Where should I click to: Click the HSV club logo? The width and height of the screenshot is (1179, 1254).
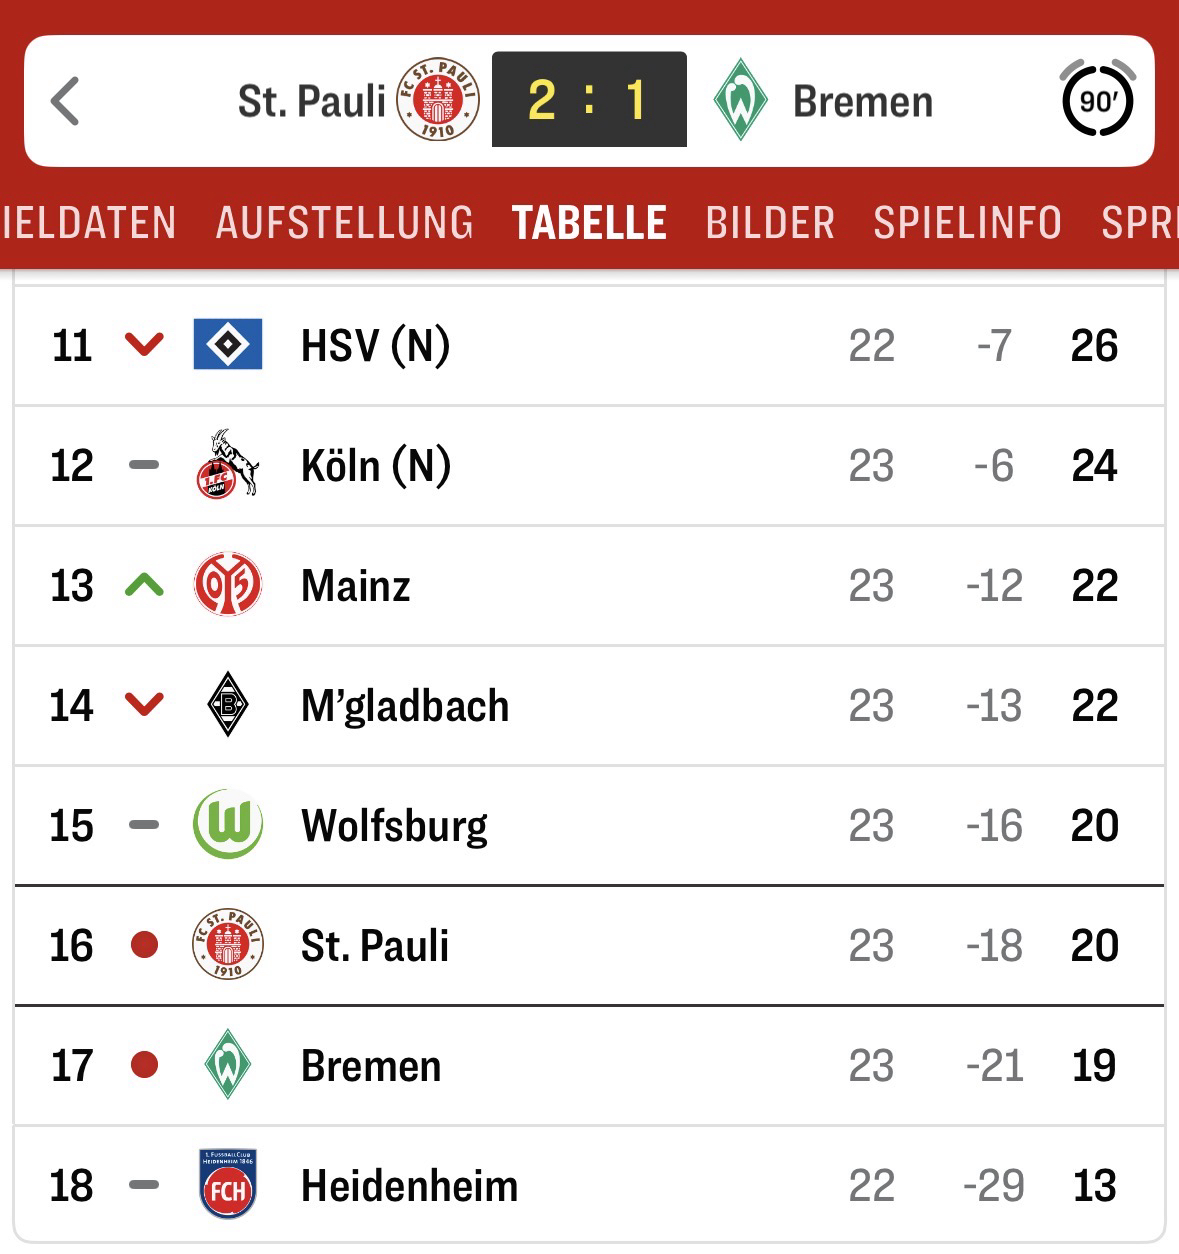point(228,345)
